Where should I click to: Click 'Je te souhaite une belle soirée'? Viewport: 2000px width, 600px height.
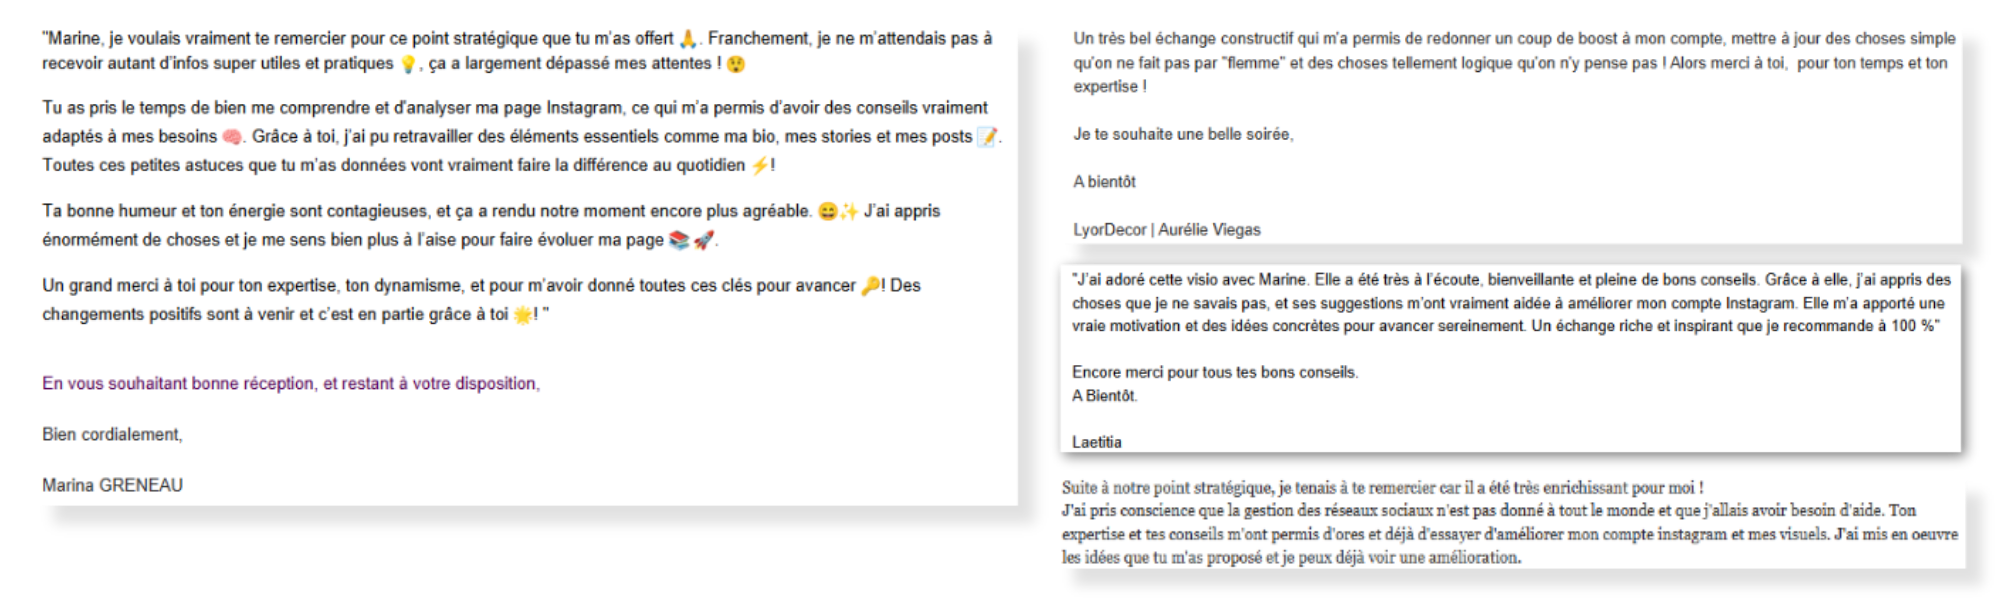1183,134
